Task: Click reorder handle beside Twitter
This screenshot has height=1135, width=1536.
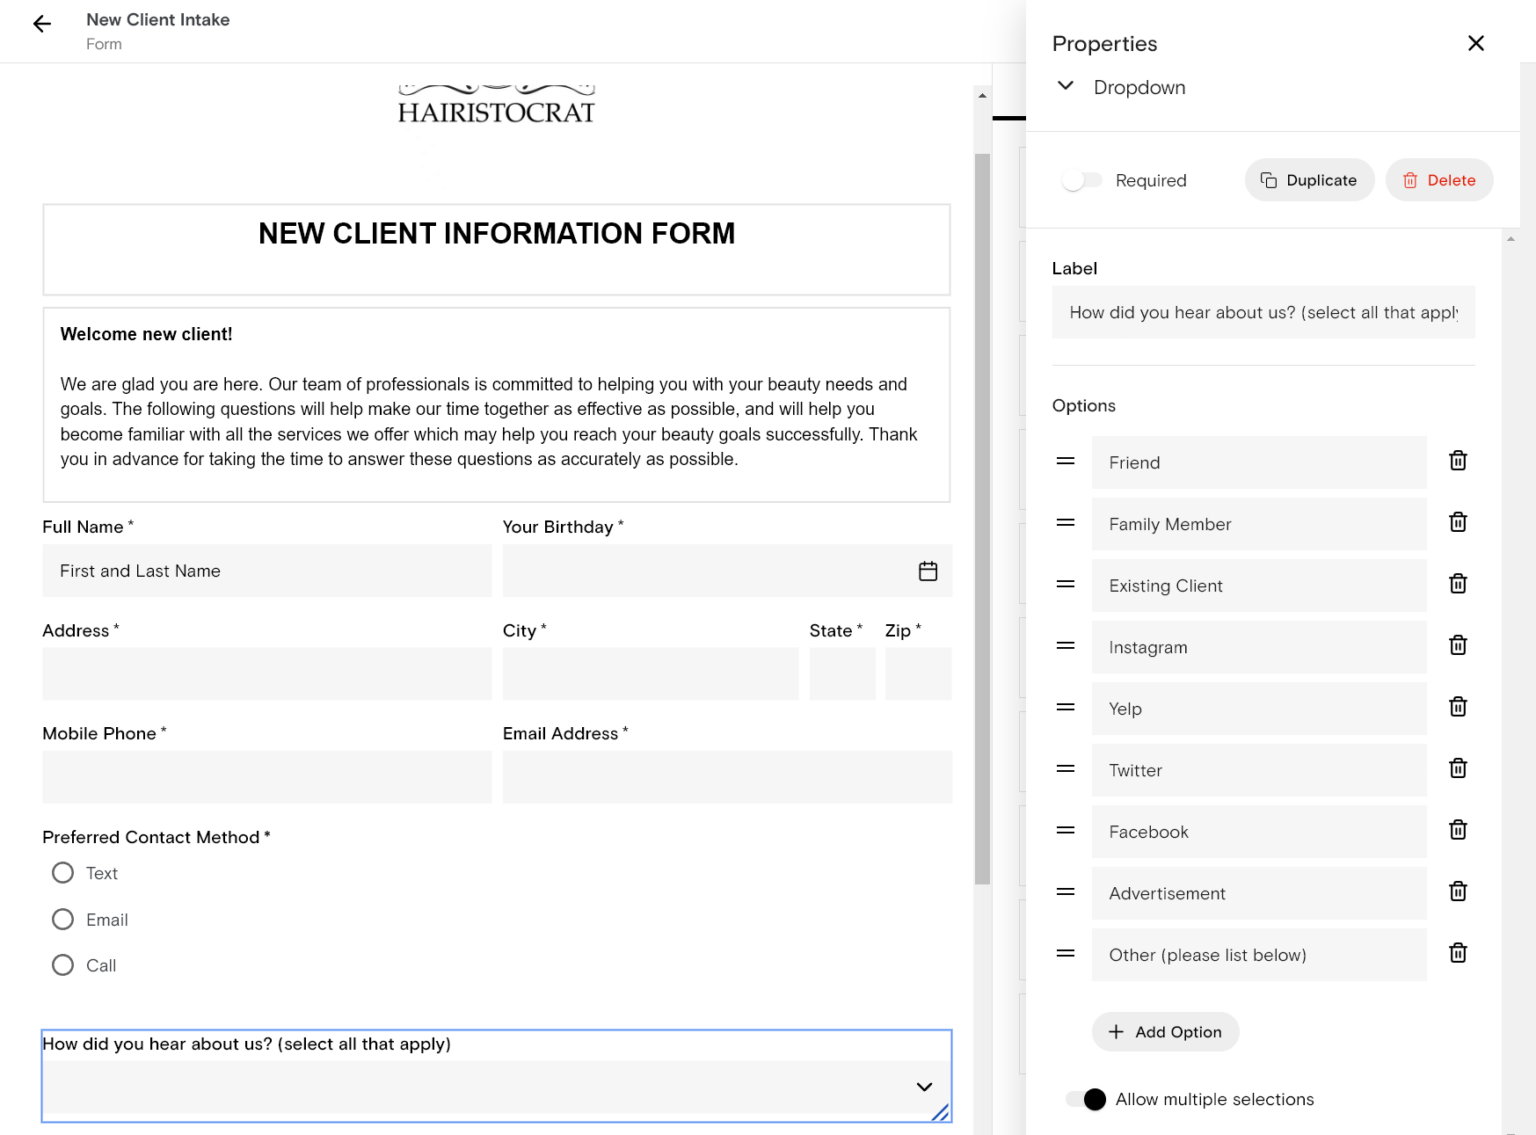Action: point(1066,768)
